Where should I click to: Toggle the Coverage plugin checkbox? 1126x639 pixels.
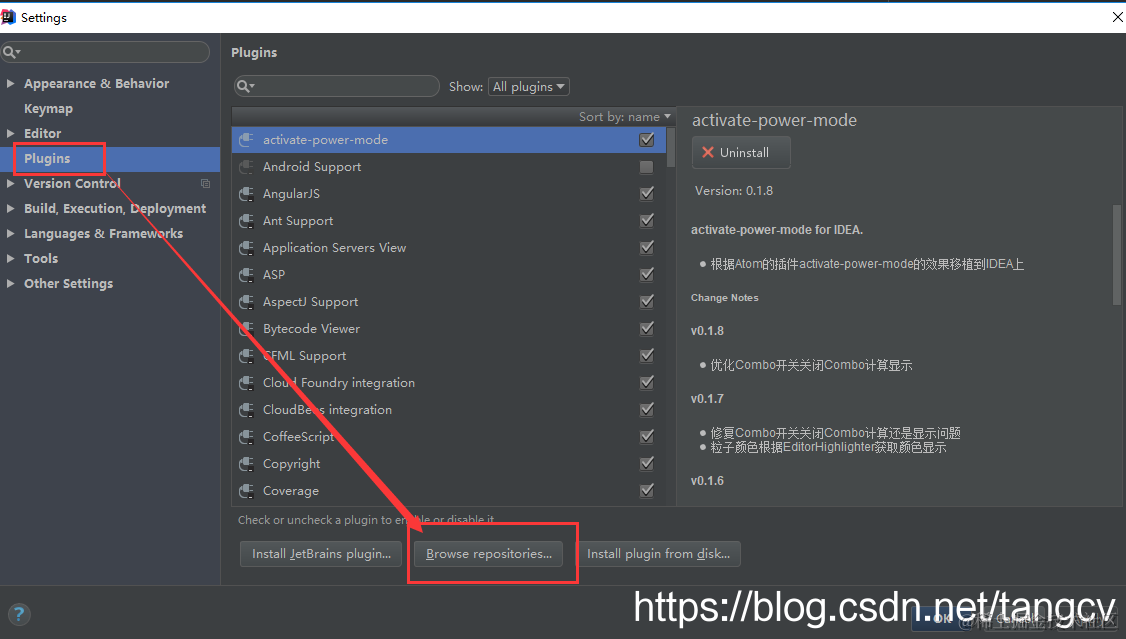(646, 491)
